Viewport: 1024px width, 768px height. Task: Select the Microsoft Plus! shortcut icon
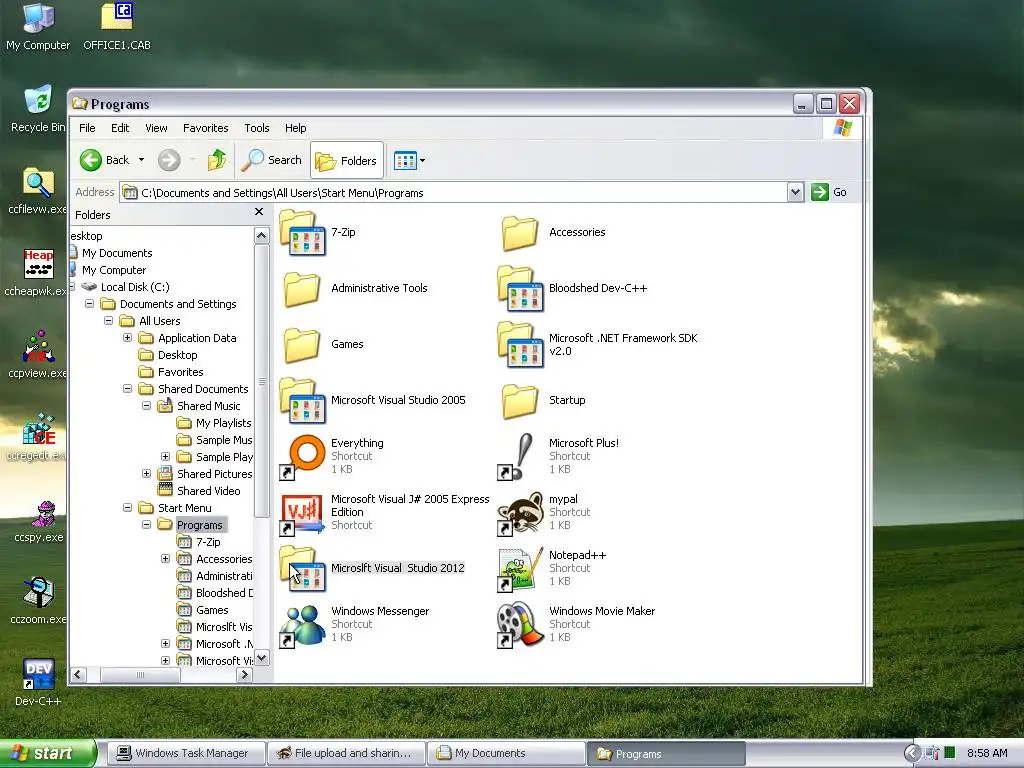tap(520, 456)
